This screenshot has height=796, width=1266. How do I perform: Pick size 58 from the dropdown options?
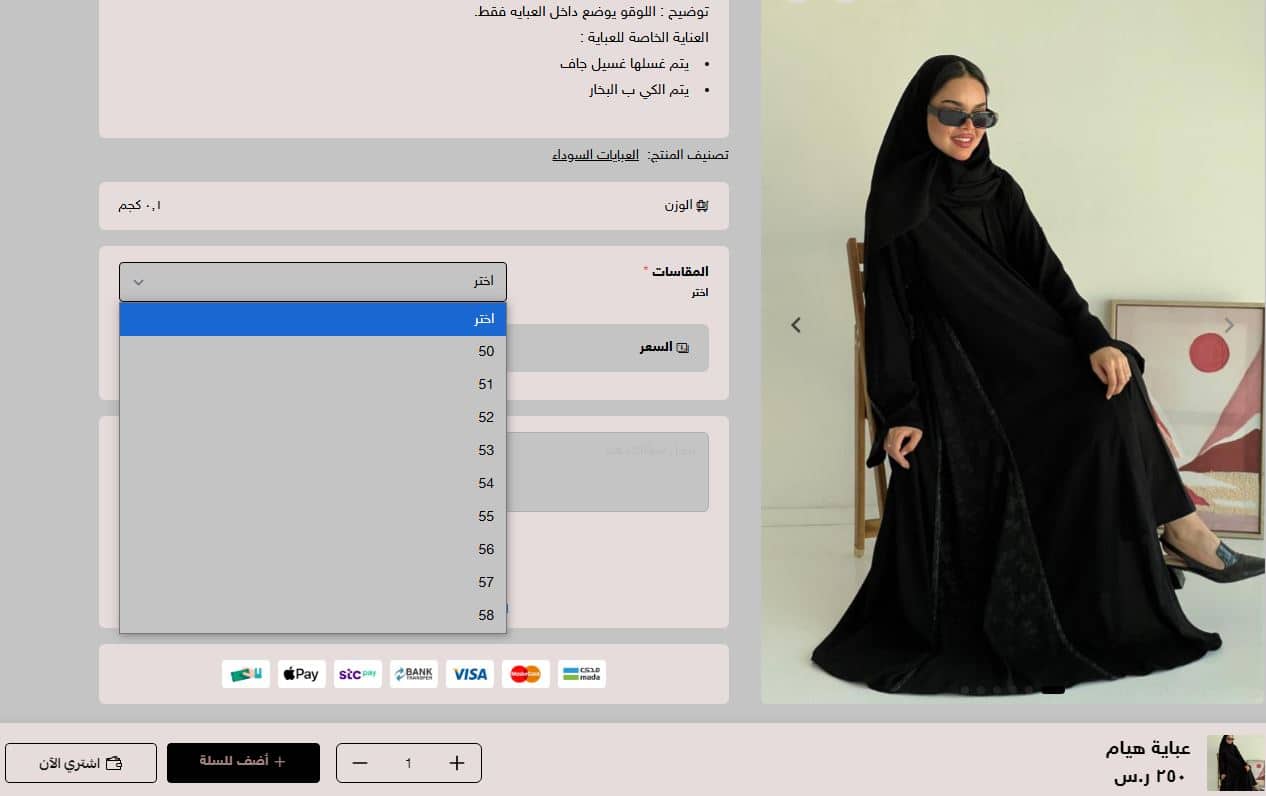313,615
